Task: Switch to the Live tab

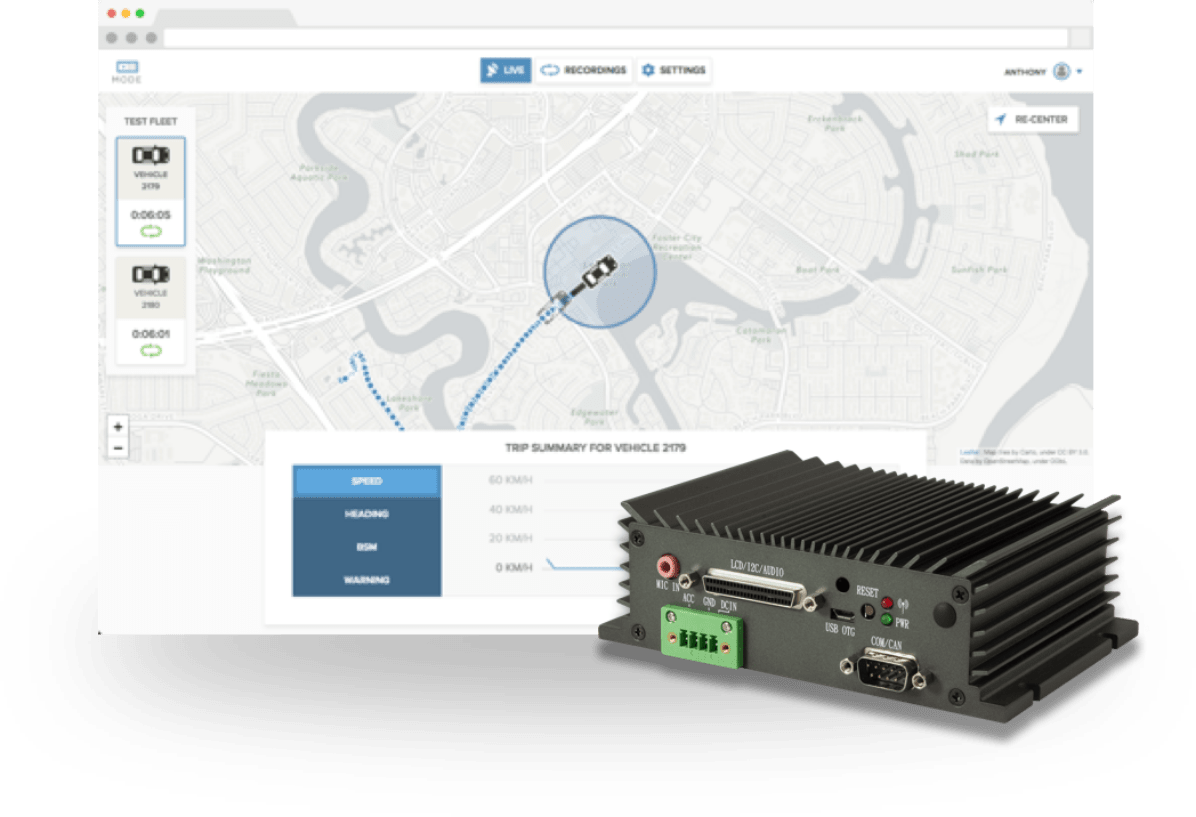Action: coord(505,70)
